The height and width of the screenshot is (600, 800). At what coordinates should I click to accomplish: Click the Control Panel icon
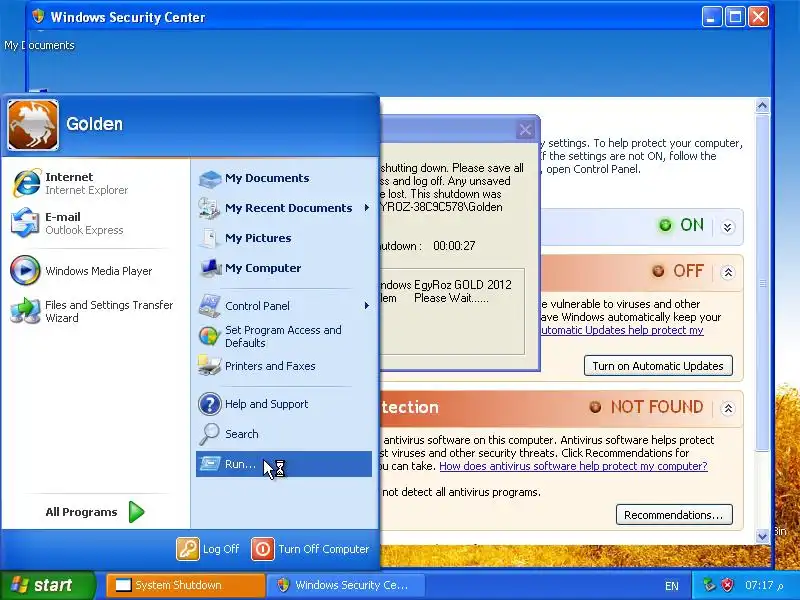[209, 306]
